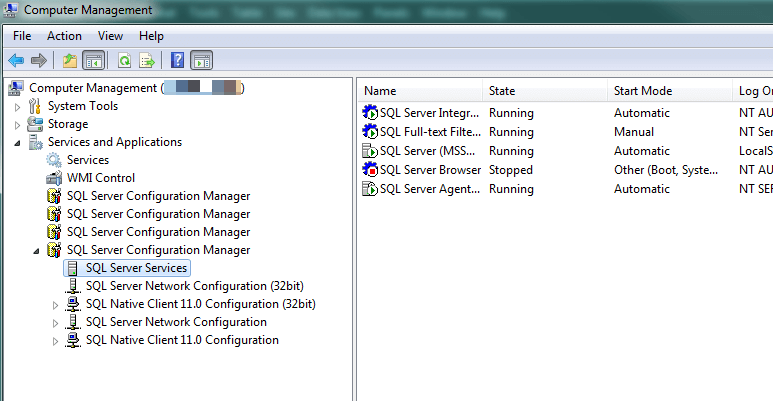This screenshot has height=401, width=773.
Task: Click the Manual start mode cell
Action: [x=634, y=132]
